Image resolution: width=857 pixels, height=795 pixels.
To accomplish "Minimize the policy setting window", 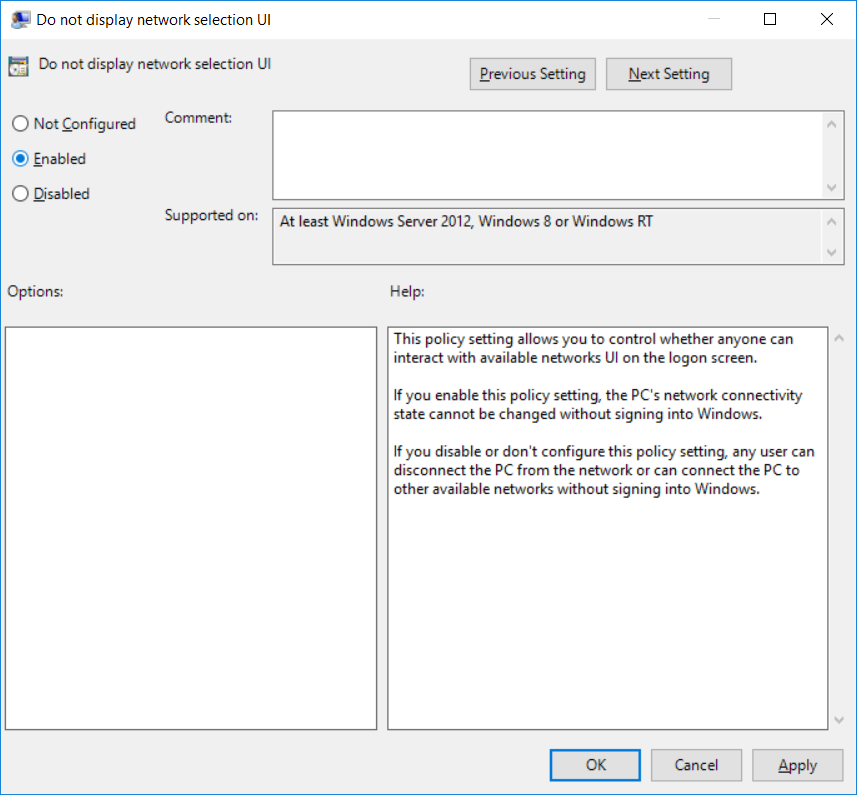I will point(713,19).
